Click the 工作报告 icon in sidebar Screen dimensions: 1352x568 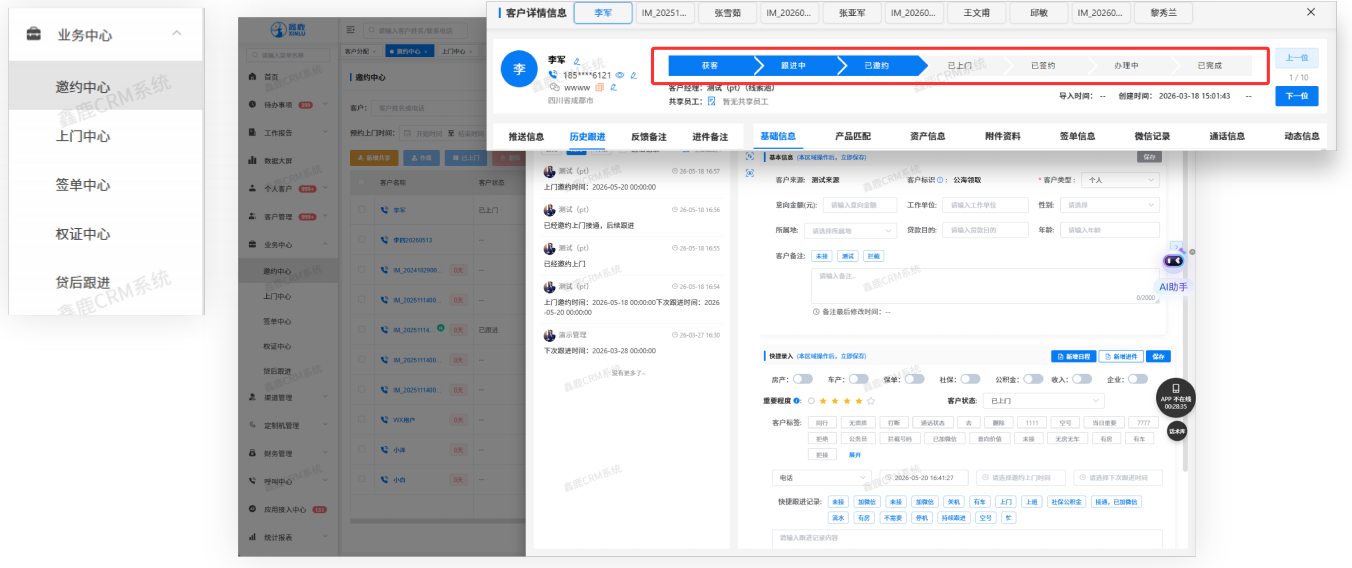252,132
